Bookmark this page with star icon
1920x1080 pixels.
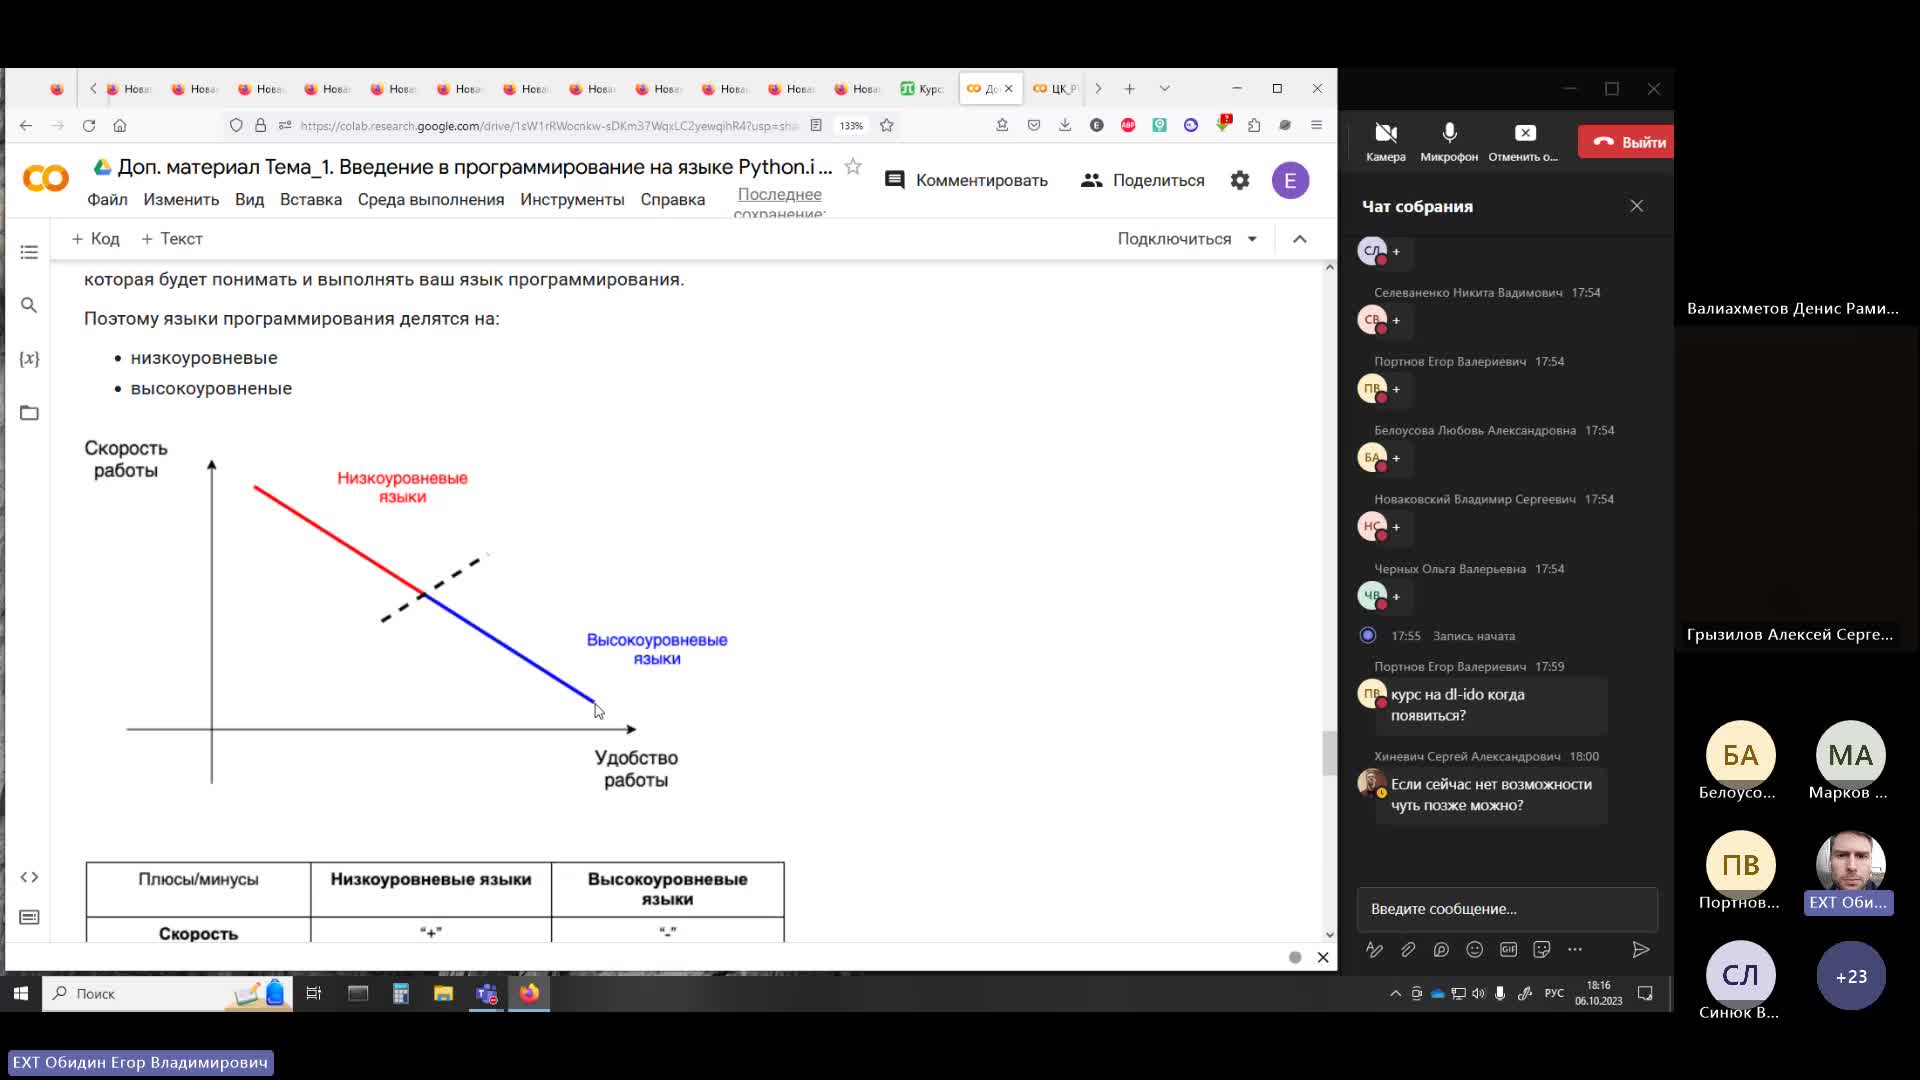(x=886, y=125)
